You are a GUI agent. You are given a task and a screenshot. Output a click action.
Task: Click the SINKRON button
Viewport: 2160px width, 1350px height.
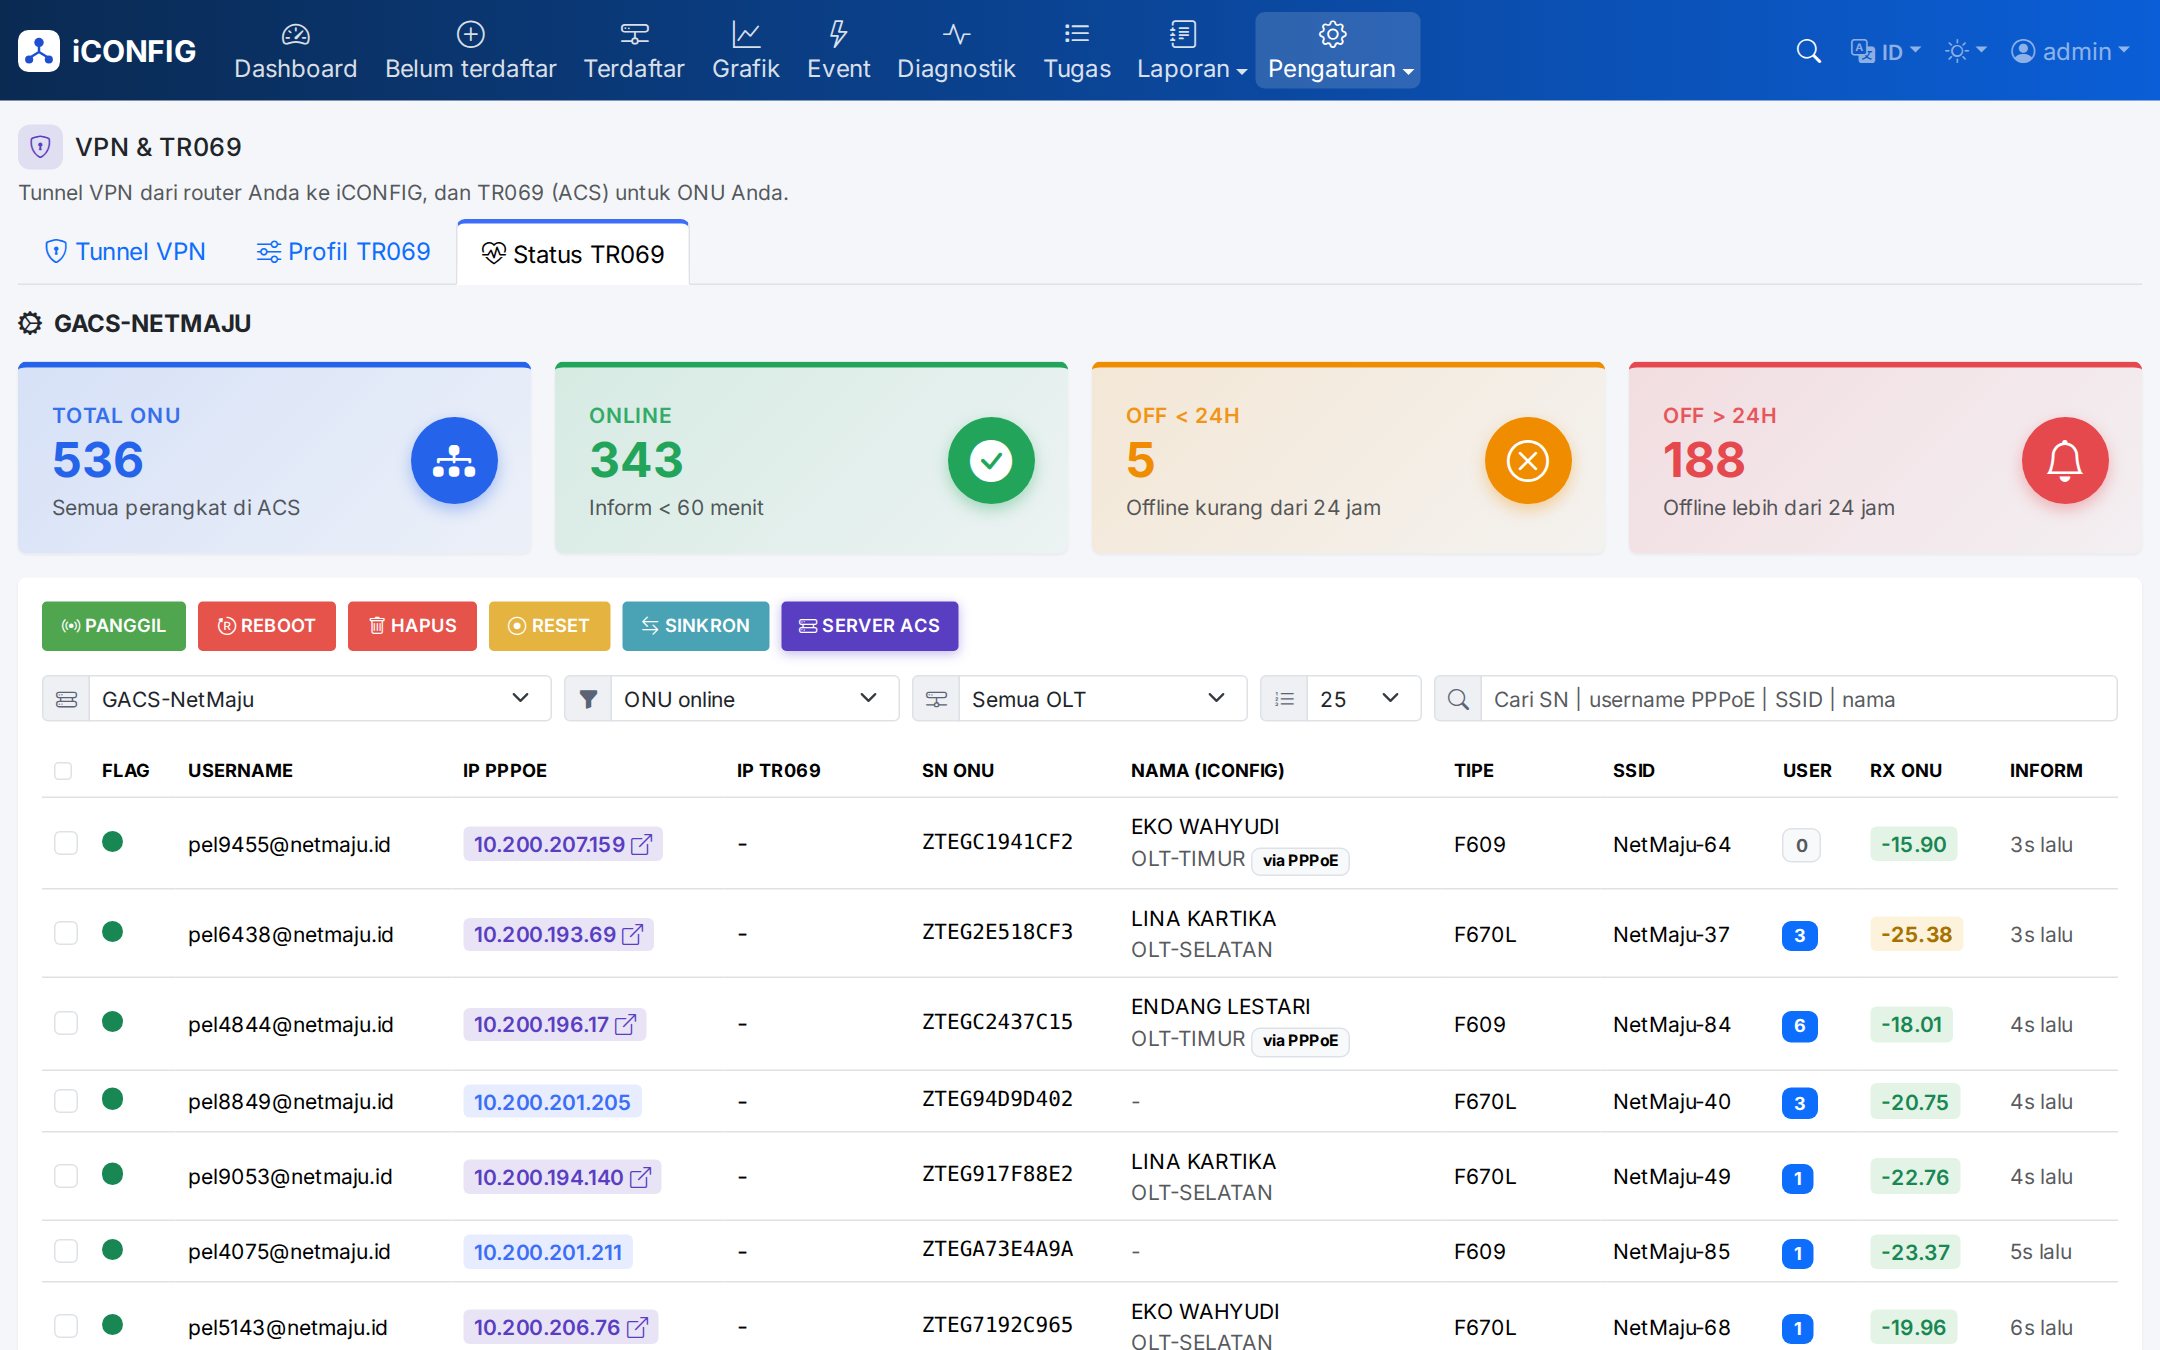pyautogui.click(x=696, y=626)
